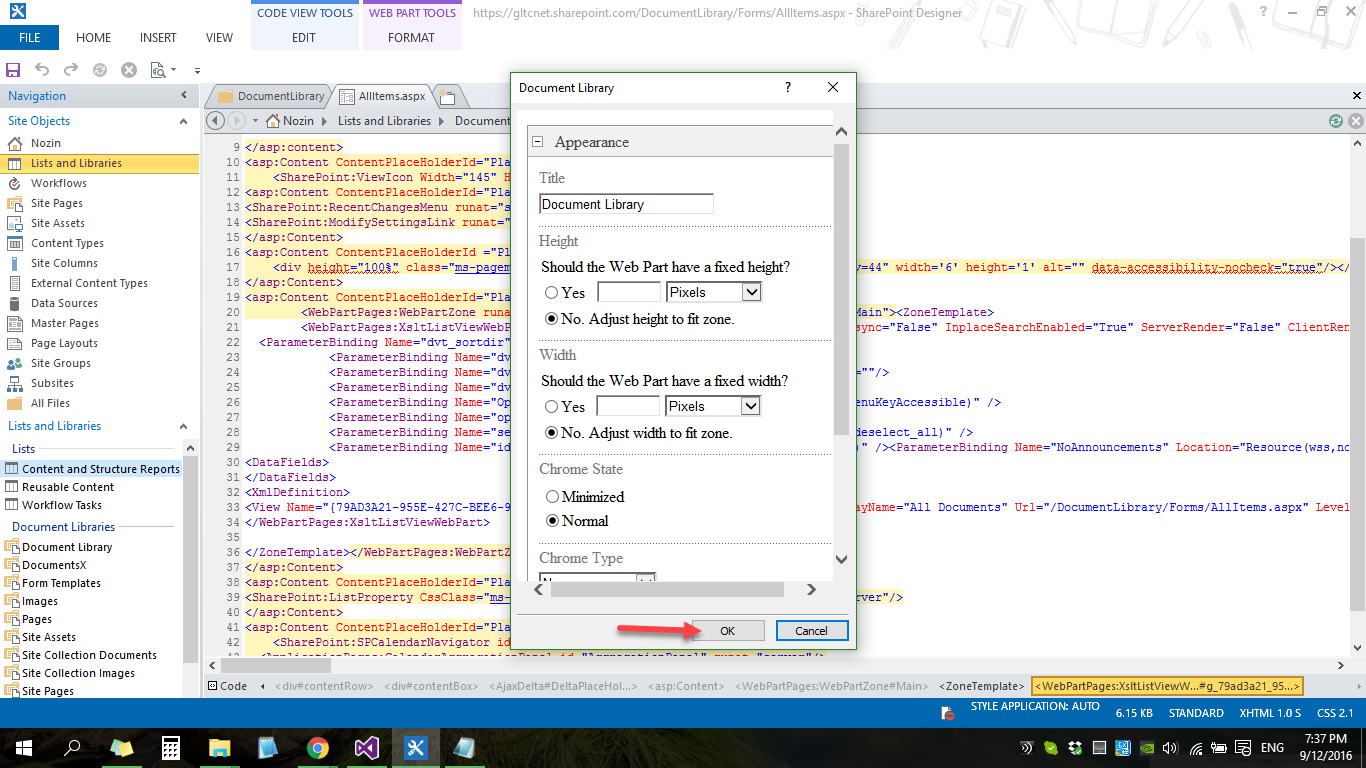The width and height of the screenshot is (1366, 768).
Task: Click the Undo arrow in quick access toolbar
Action: coord(42,70)
